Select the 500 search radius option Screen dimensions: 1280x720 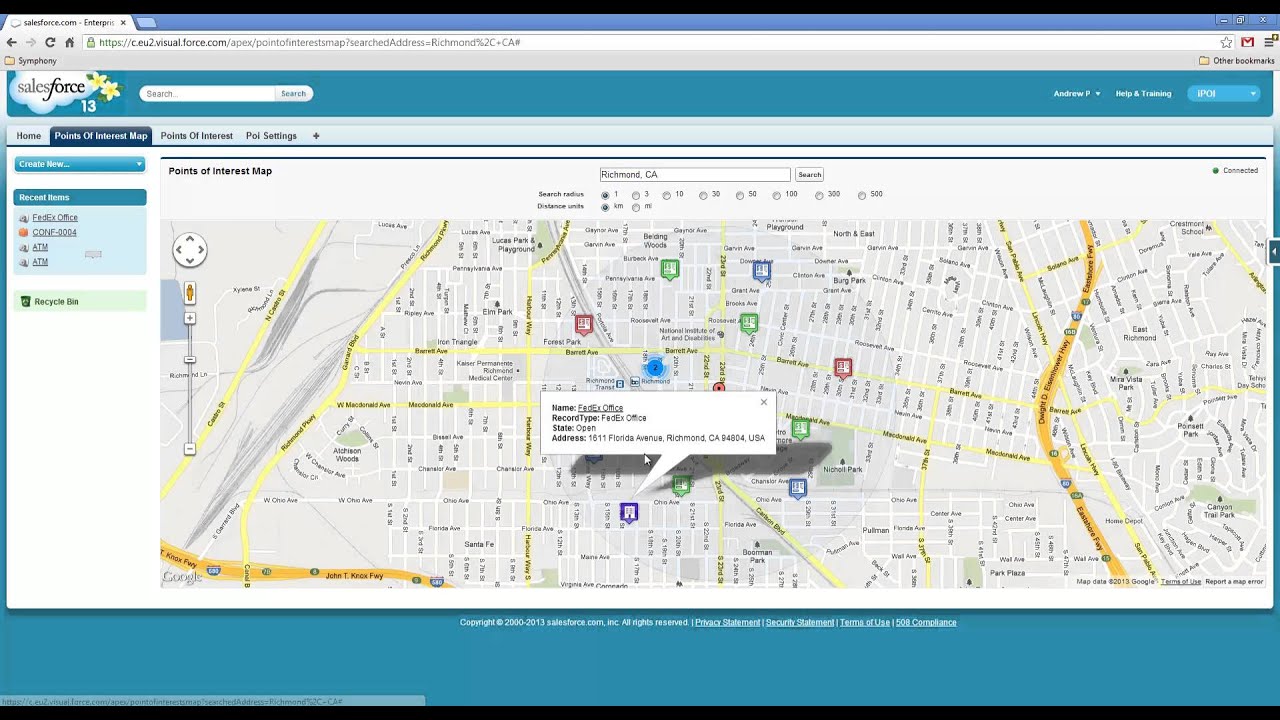pos(862,195)
